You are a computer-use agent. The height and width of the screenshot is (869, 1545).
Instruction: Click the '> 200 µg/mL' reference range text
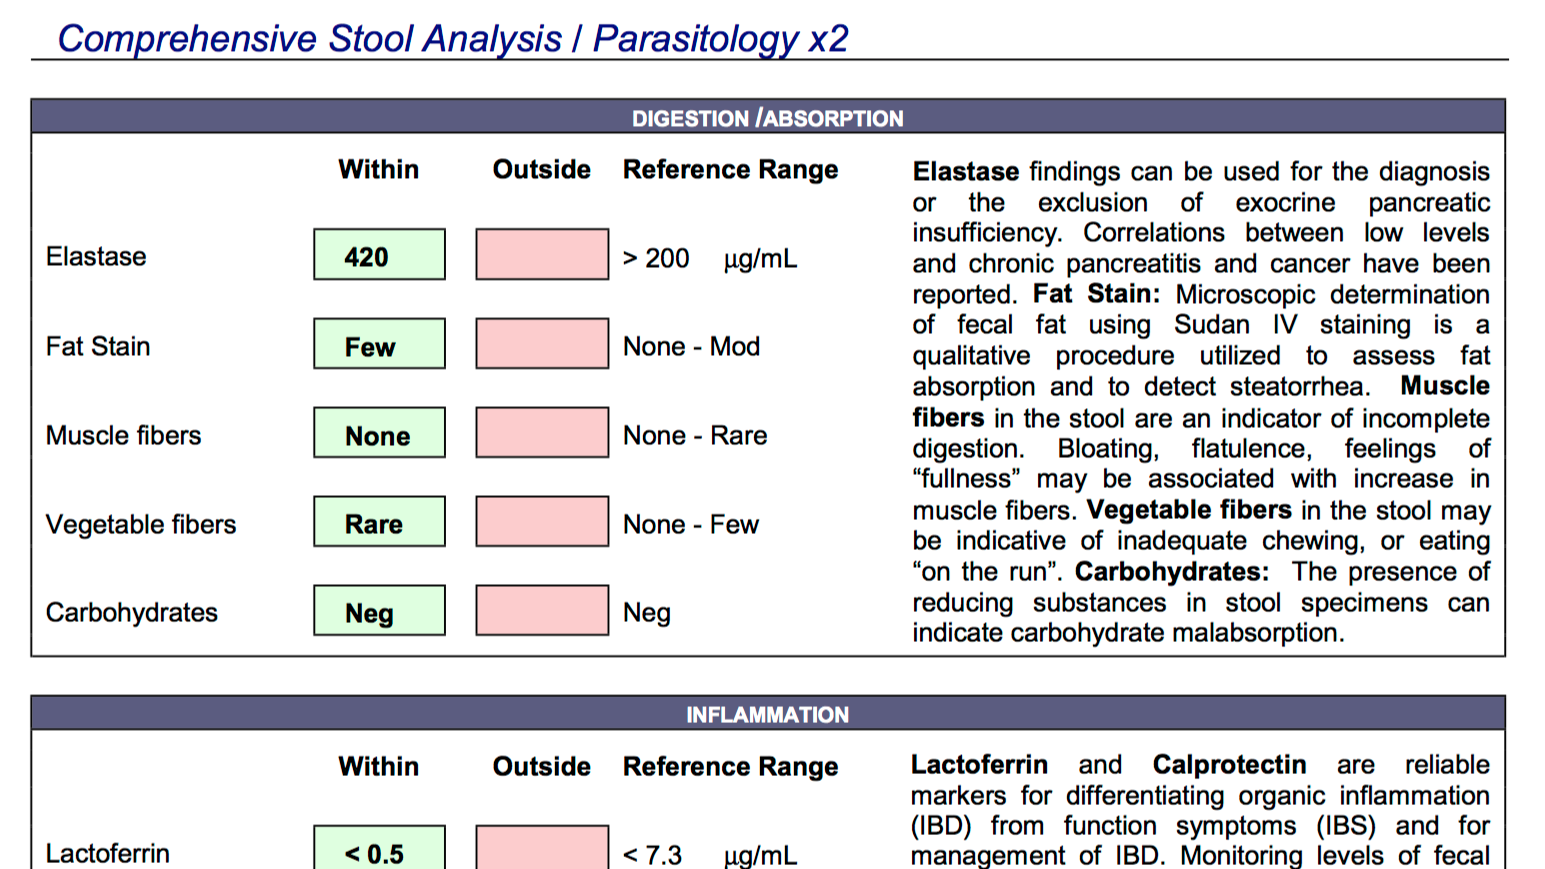coord(710,259)
